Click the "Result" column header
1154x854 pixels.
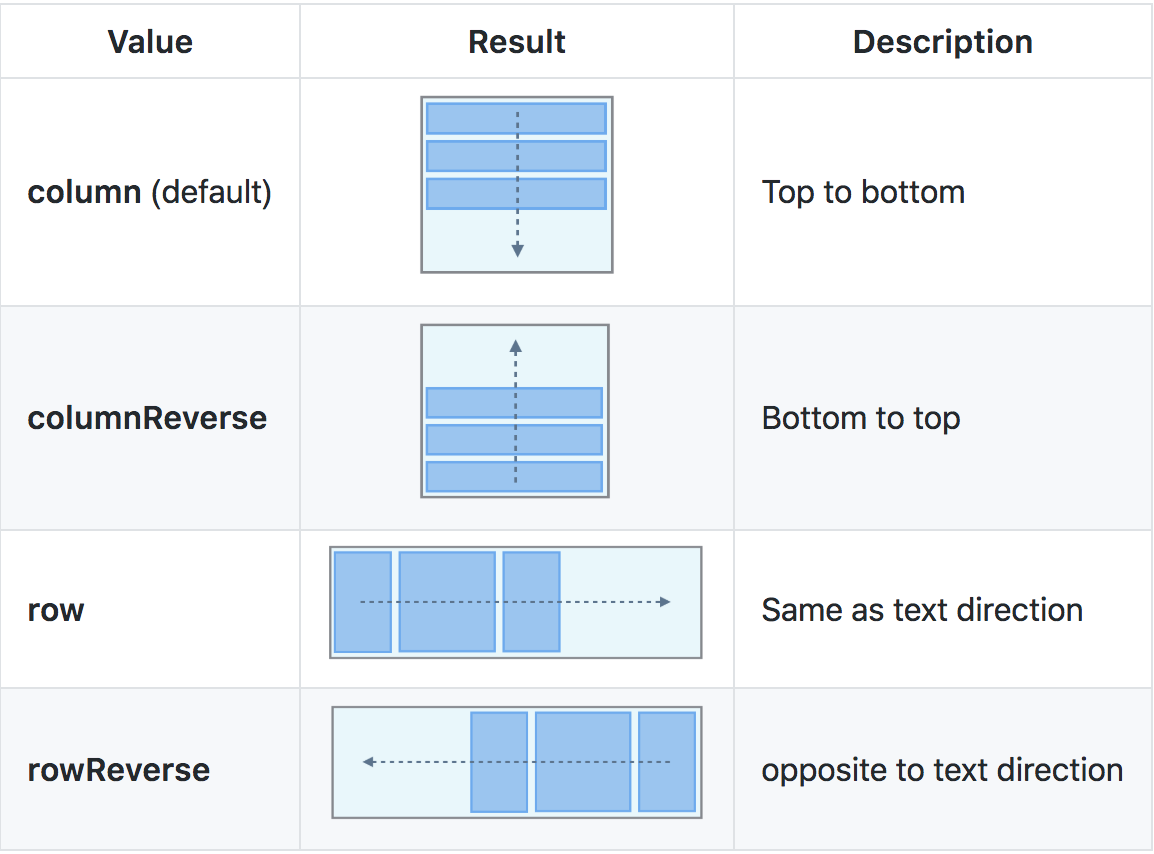[x=517, y=42]
